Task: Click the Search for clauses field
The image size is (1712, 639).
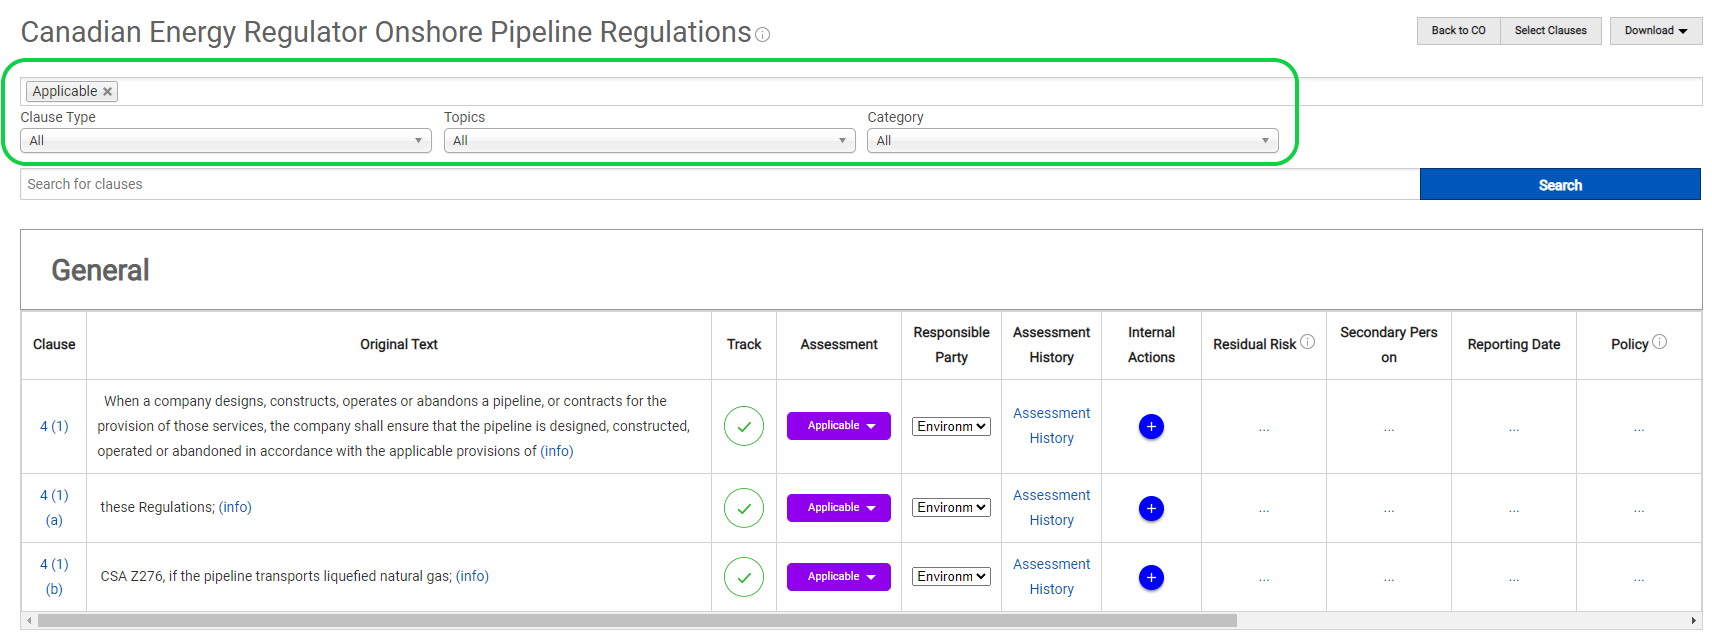Action: coord(720,184)
